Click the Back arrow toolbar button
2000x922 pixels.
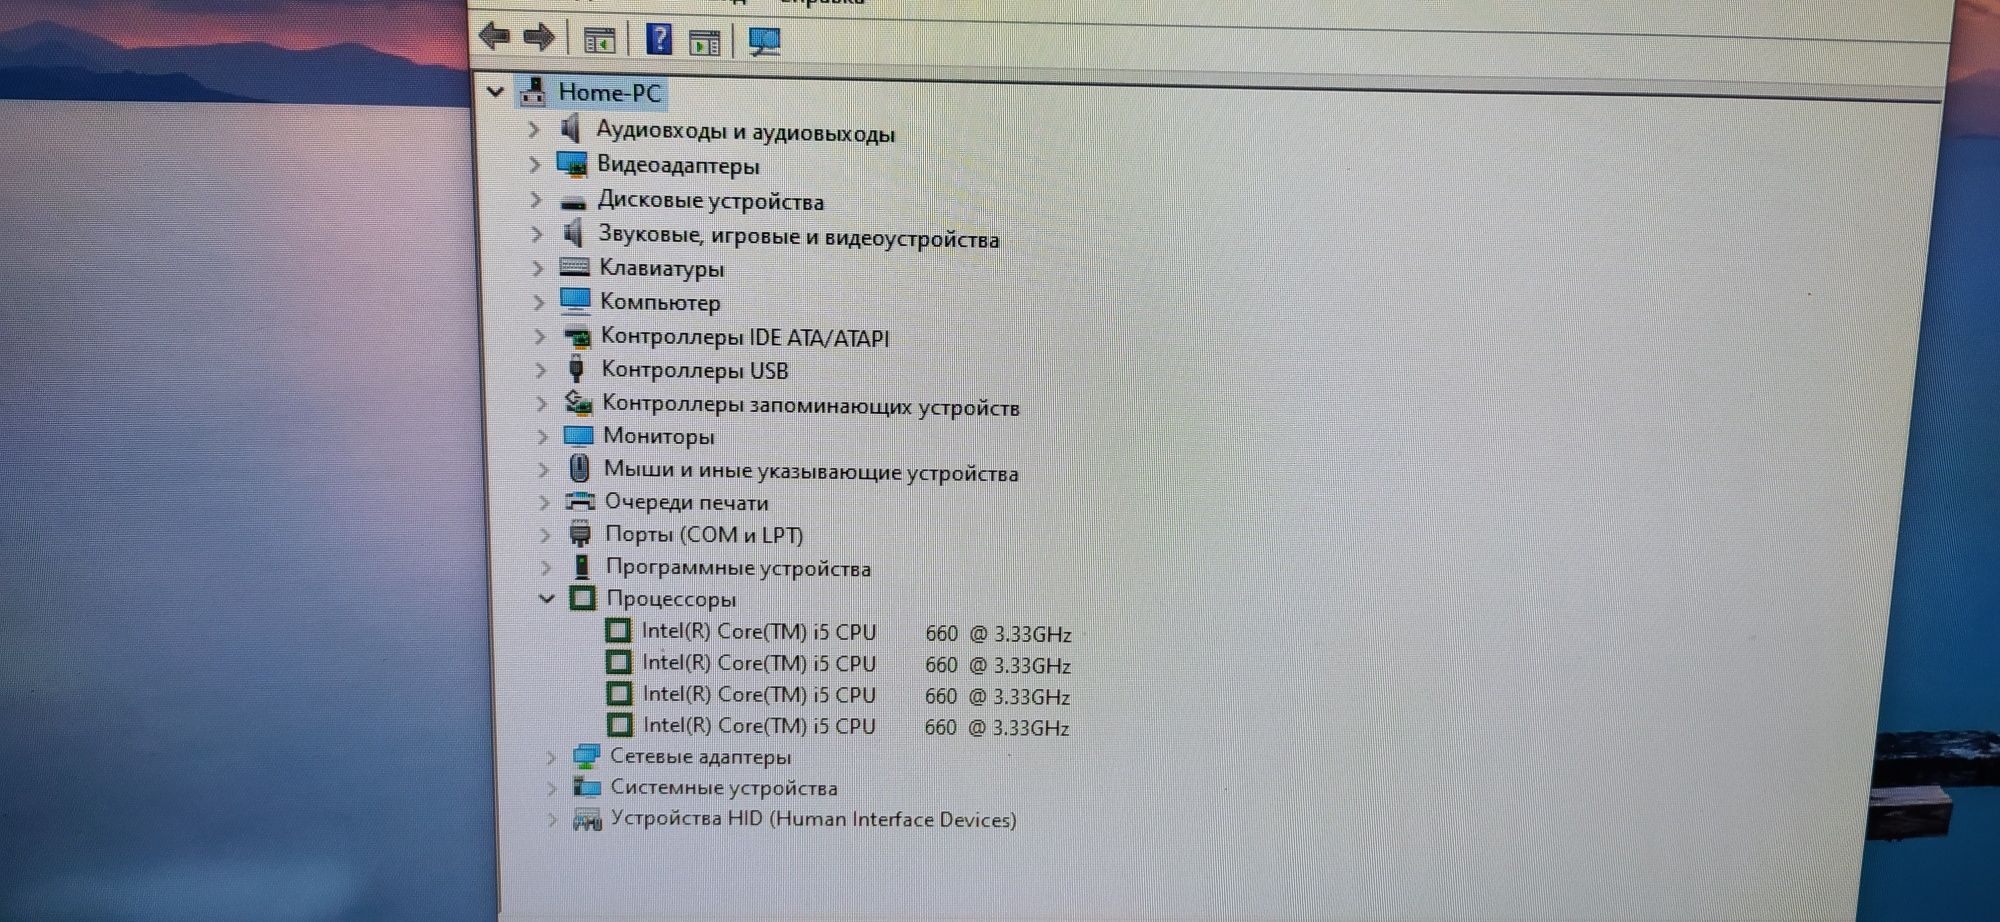(495, 38)
